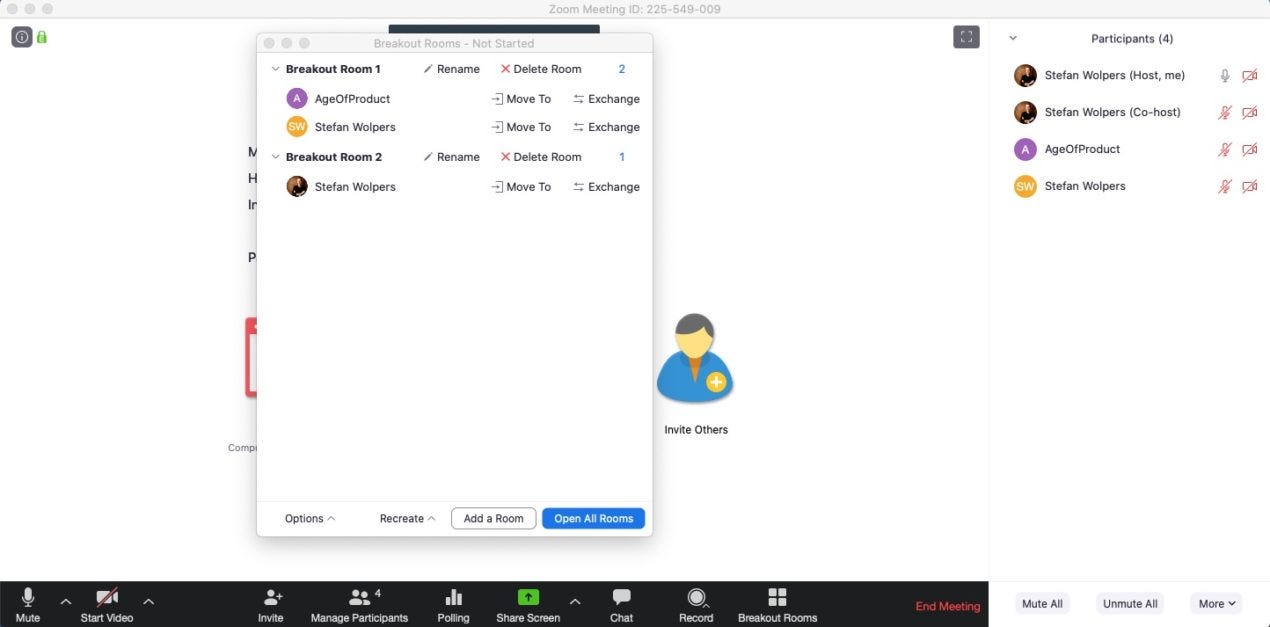Click Move To for Stefan Wolpers in Room 1
1270x627 pixels.
pos(521,127)
